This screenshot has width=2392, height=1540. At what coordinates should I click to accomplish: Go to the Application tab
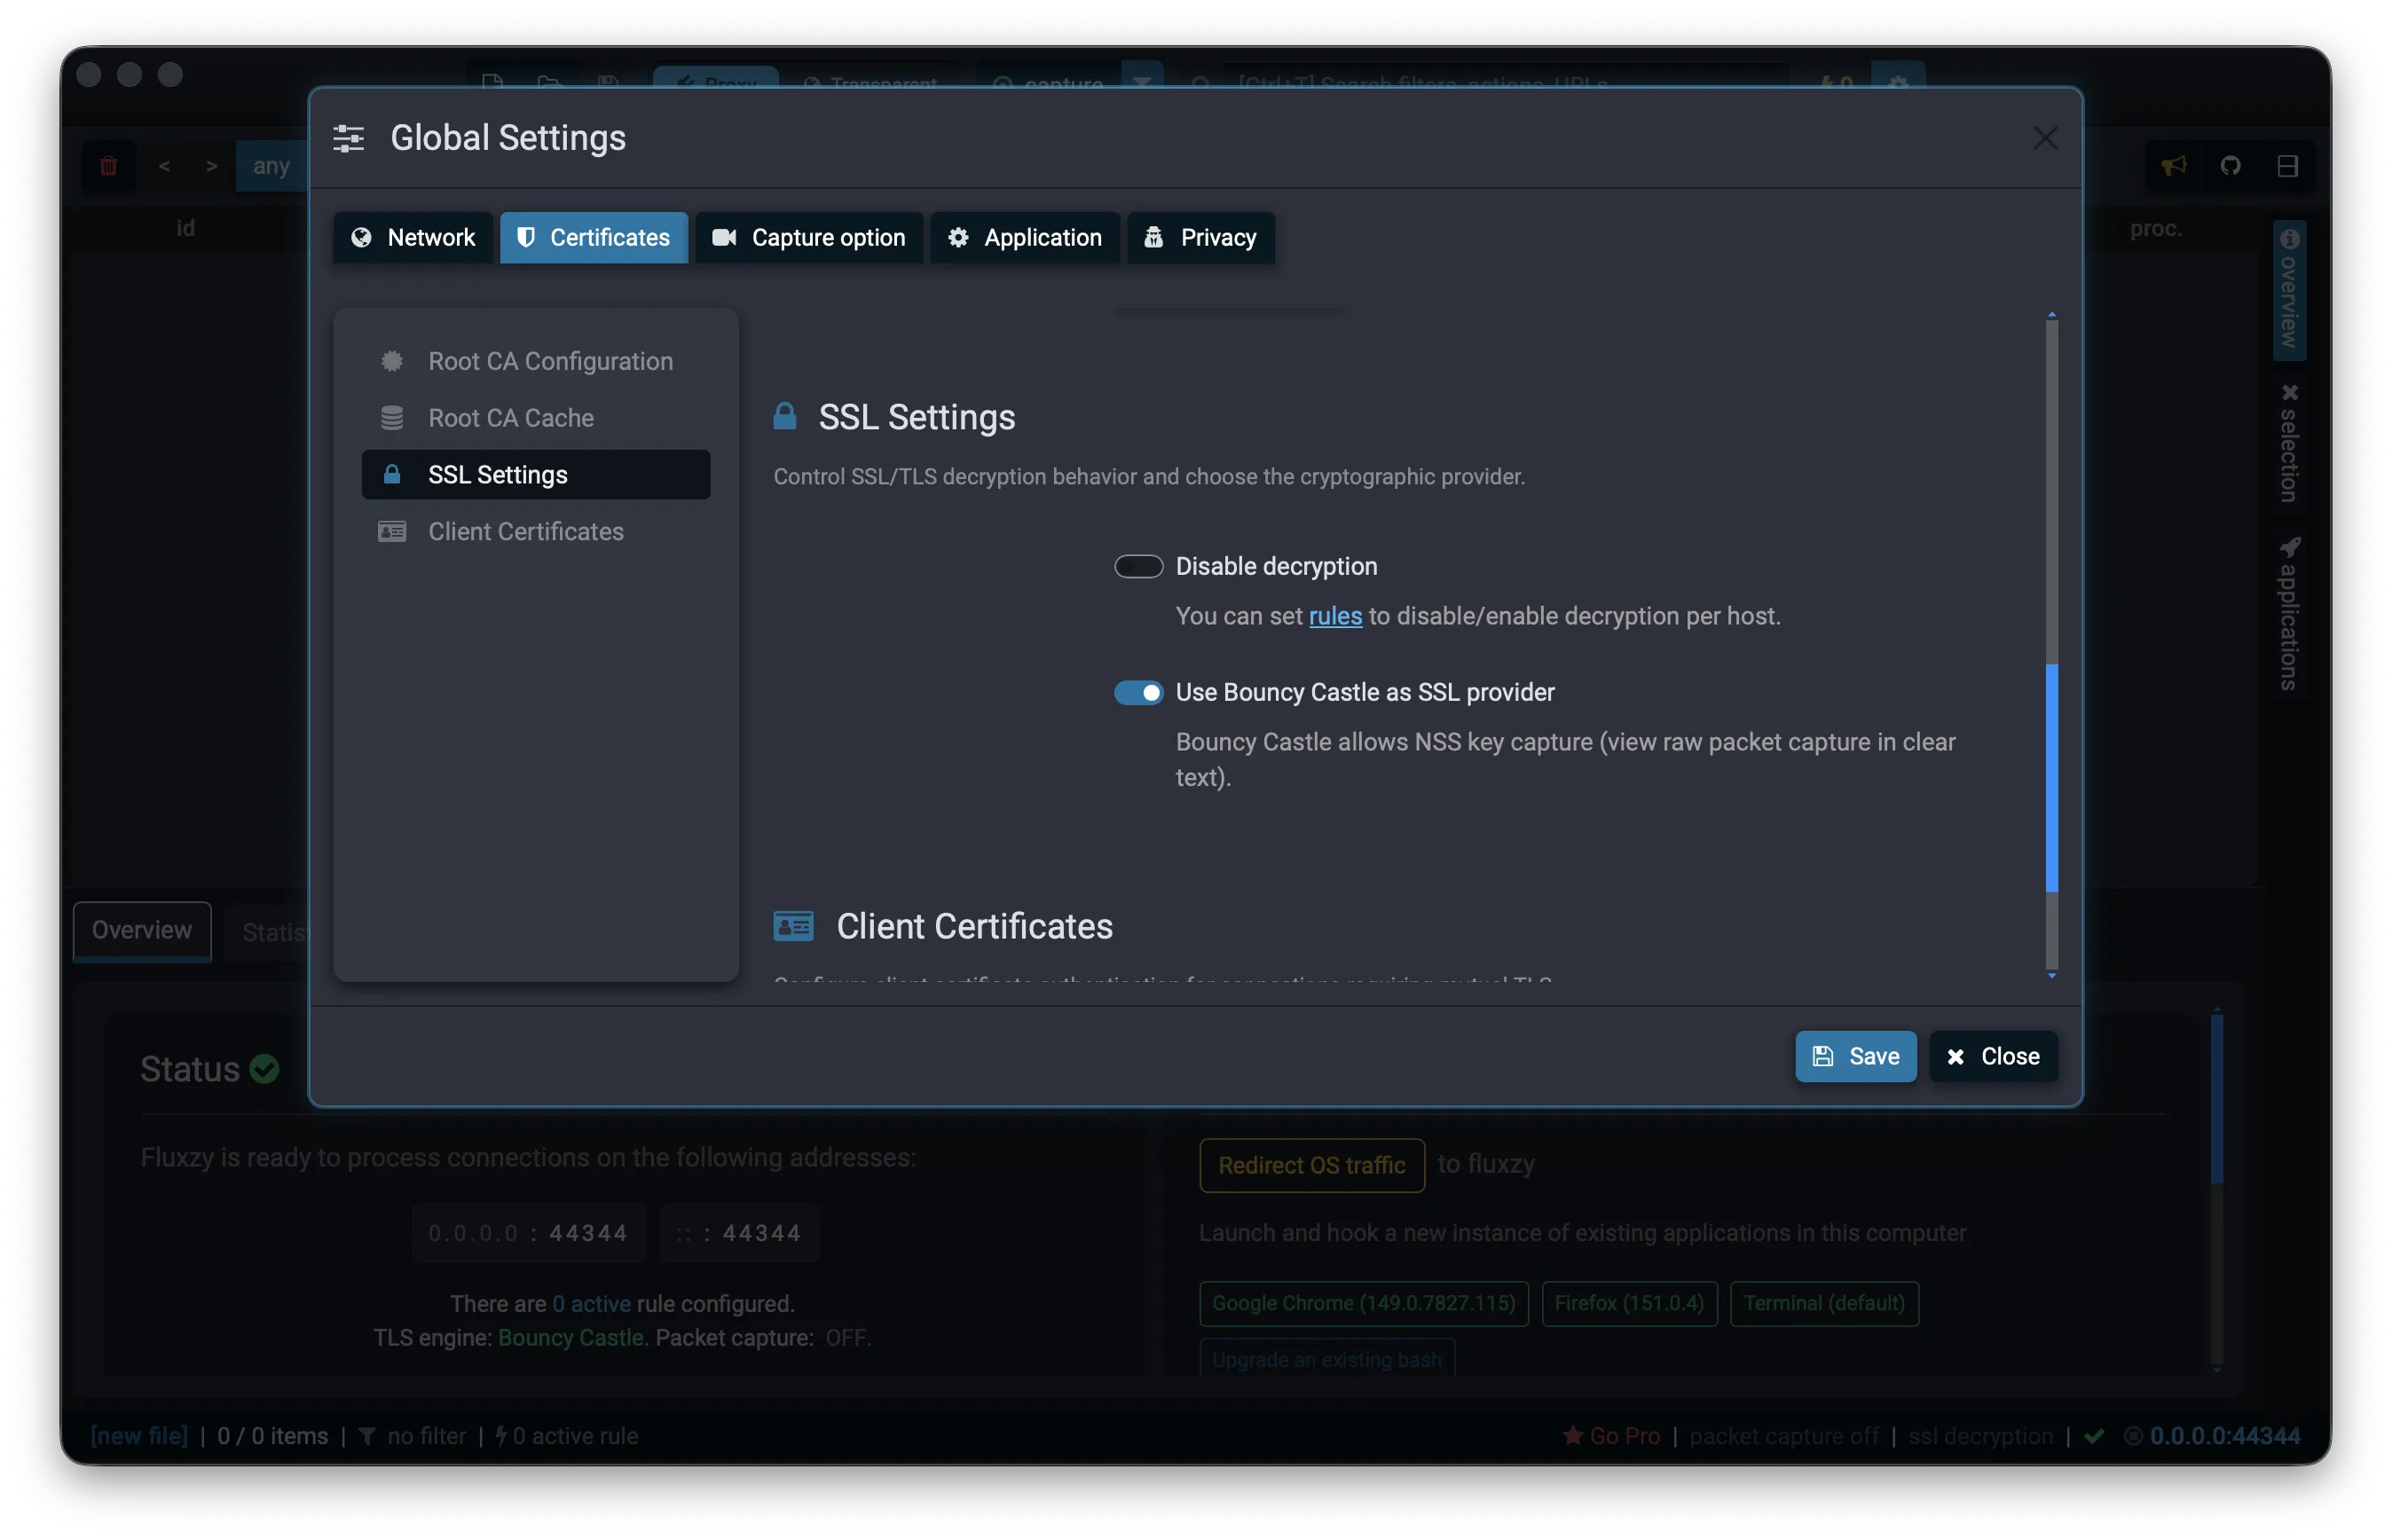[1024, 237]
